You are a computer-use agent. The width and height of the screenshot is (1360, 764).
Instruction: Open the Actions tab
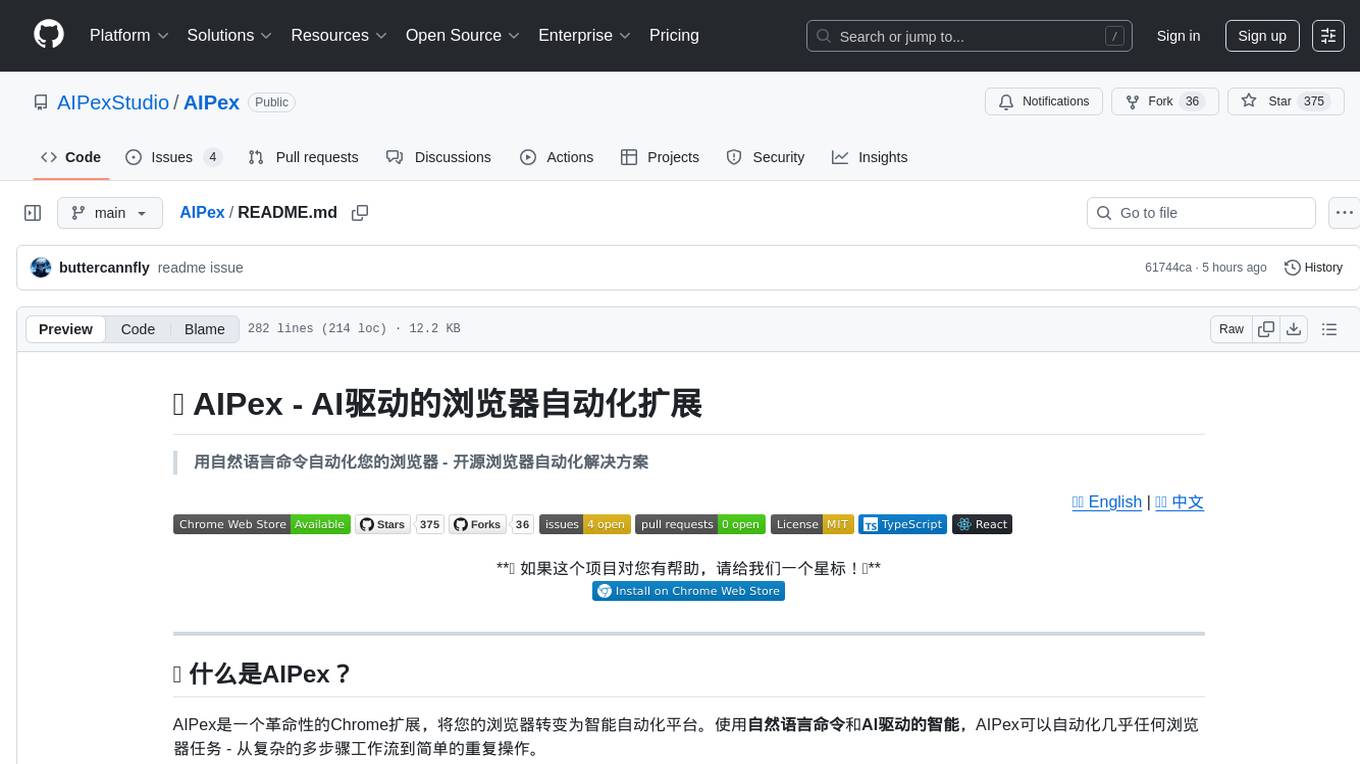(x=557, y=157)
